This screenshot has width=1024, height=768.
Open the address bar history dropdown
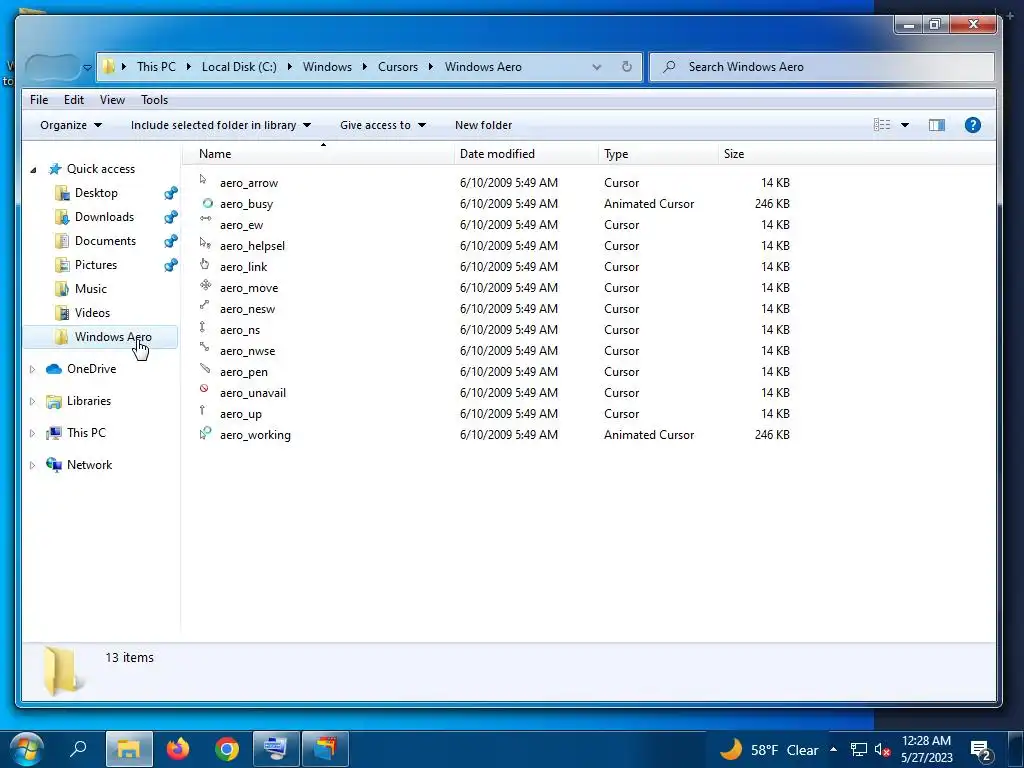(596, 67)
